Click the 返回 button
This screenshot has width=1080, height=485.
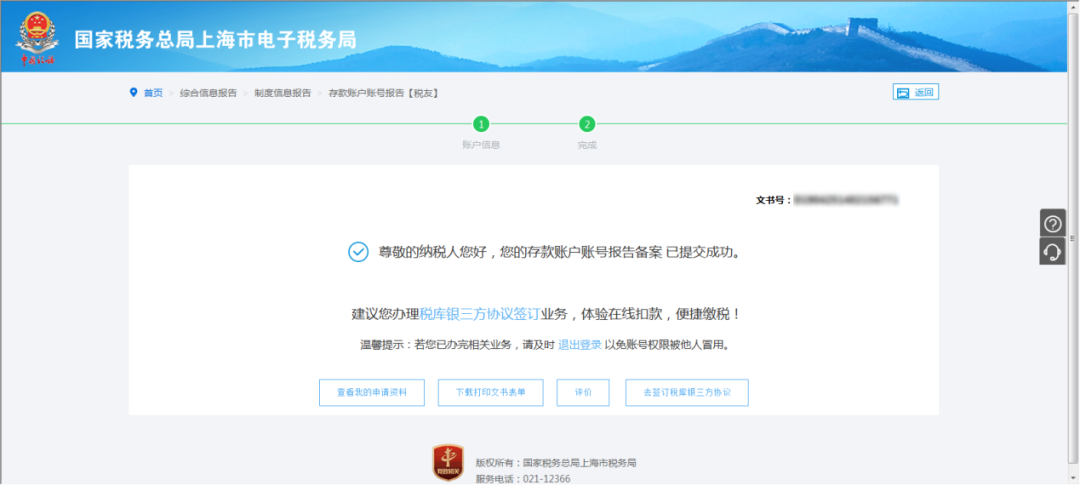[915, 92]
